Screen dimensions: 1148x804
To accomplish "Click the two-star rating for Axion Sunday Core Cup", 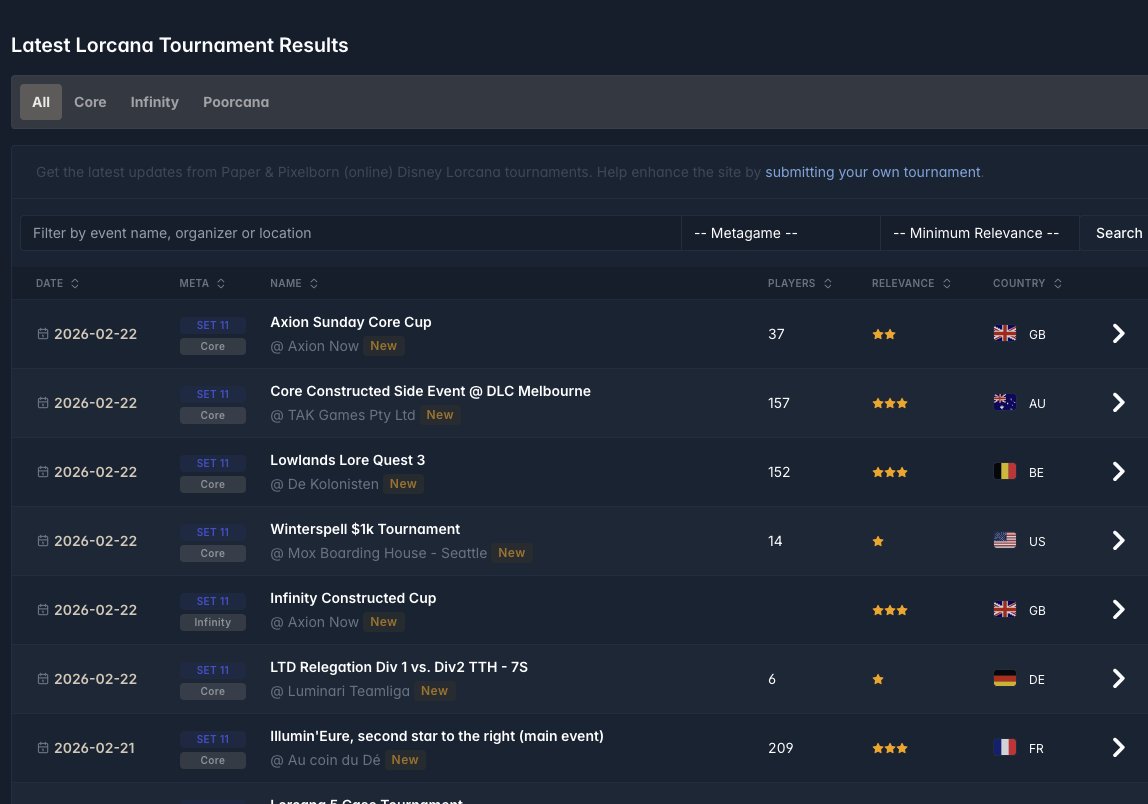I will click(884, 334).
